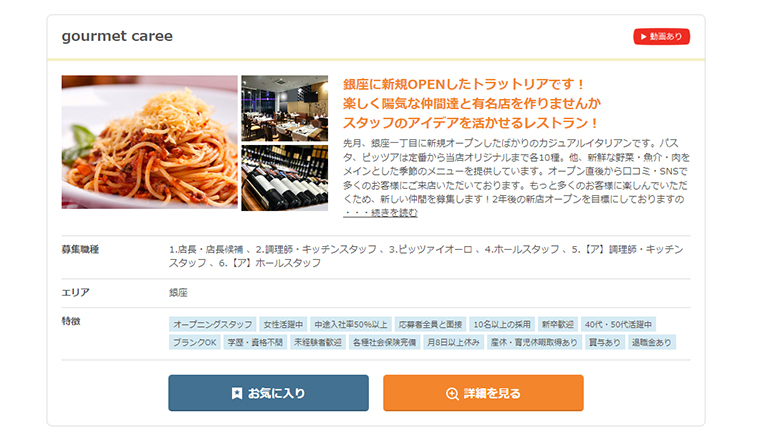The width and height of the screenshot is (760, 440).
Task: View the pasta dish photo
Action: pos(149,142)
